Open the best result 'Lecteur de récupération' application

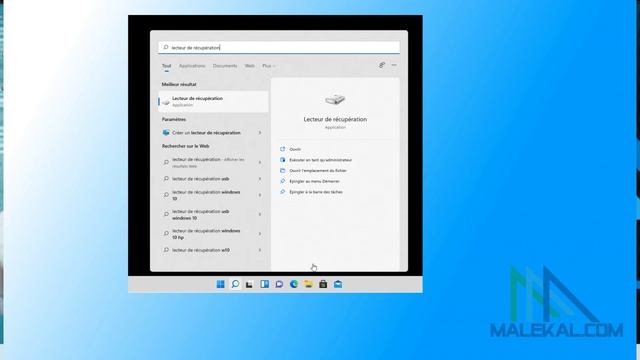[x=213, y=102]
